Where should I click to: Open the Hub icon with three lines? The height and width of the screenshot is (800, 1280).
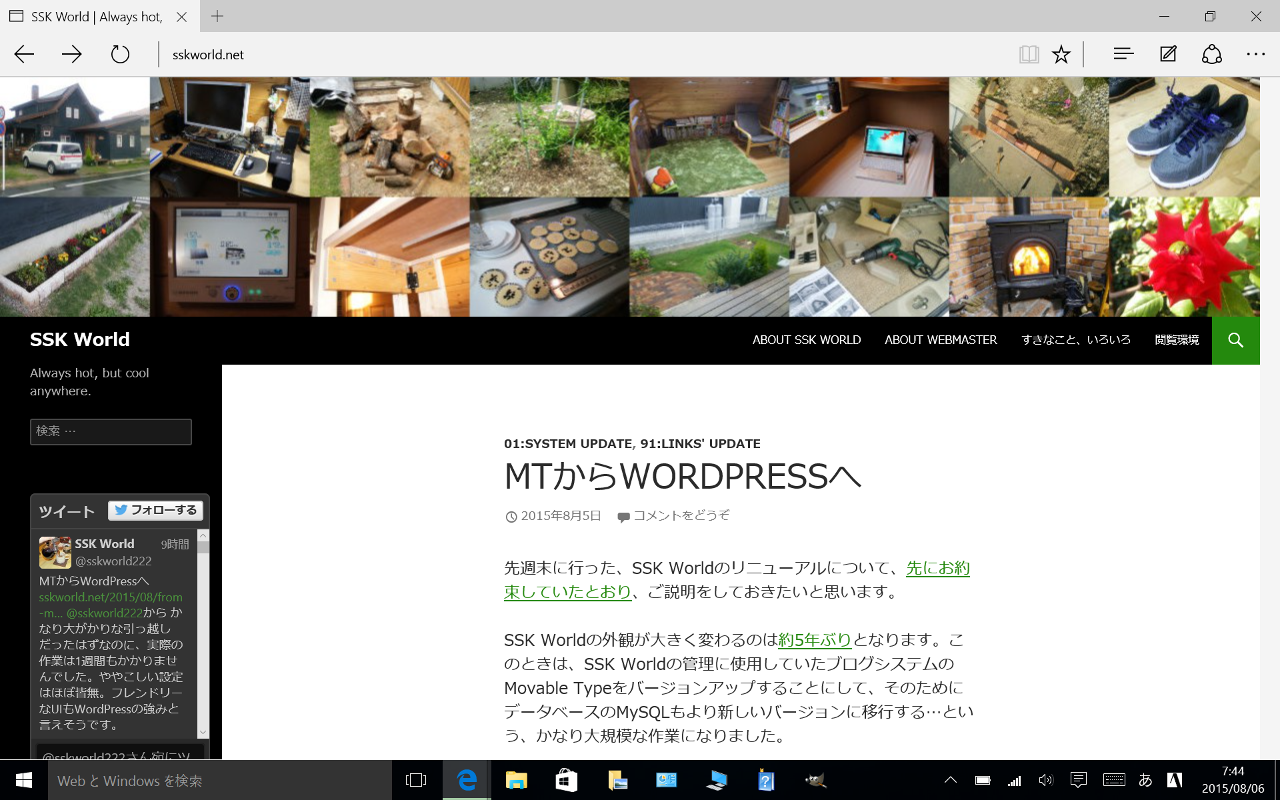(x=1123, y=54)
